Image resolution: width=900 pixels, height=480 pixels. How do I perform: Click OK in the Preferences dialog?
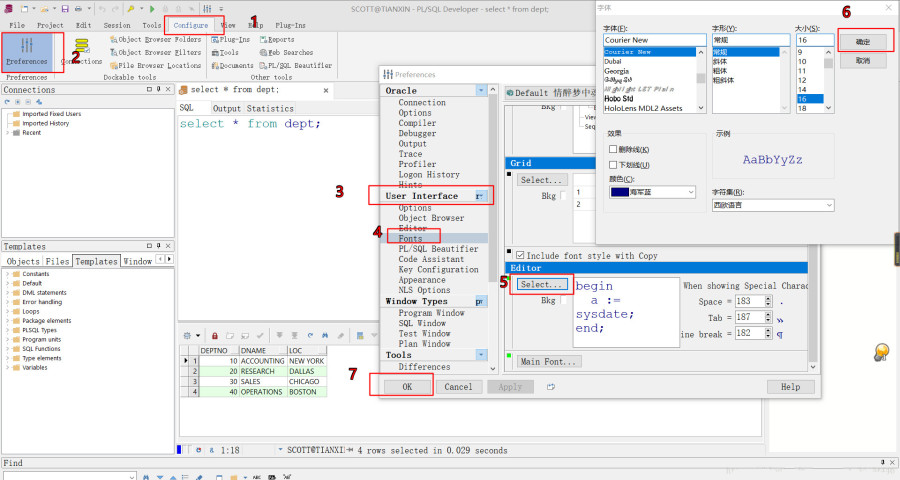pos(407,387)
